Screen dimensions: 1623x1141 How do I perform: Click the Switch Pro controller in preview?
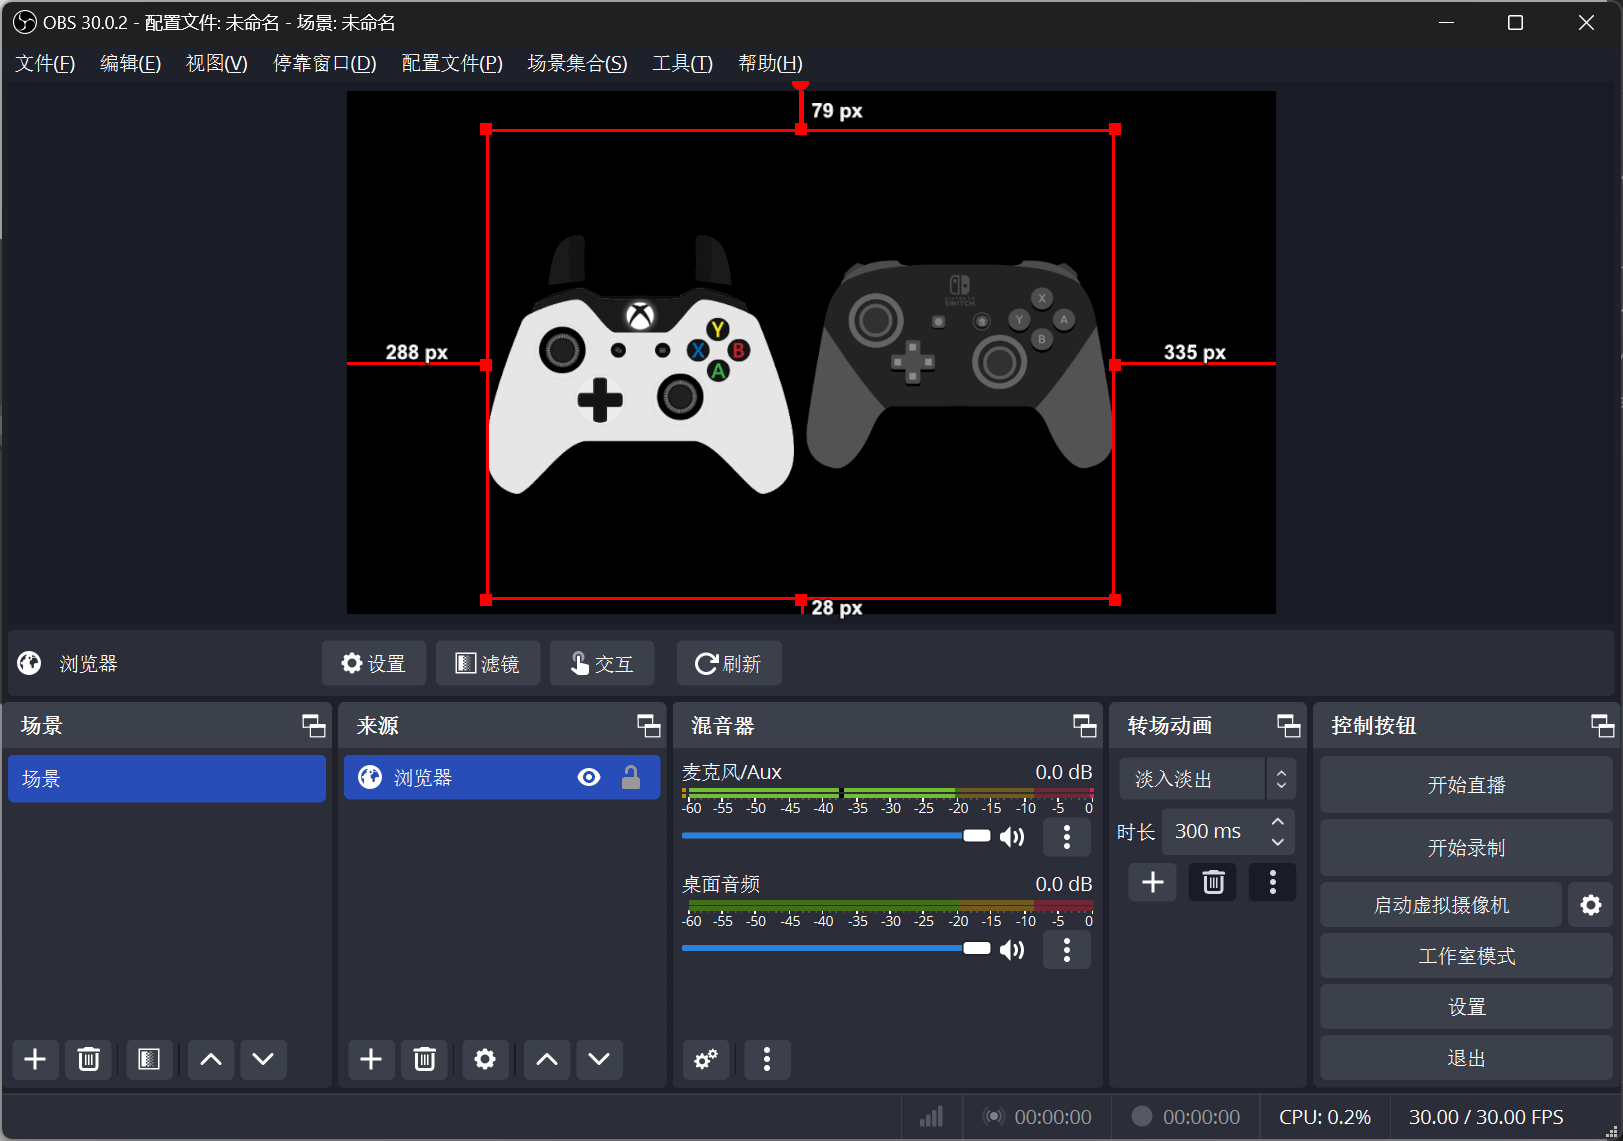coord(960,365)
